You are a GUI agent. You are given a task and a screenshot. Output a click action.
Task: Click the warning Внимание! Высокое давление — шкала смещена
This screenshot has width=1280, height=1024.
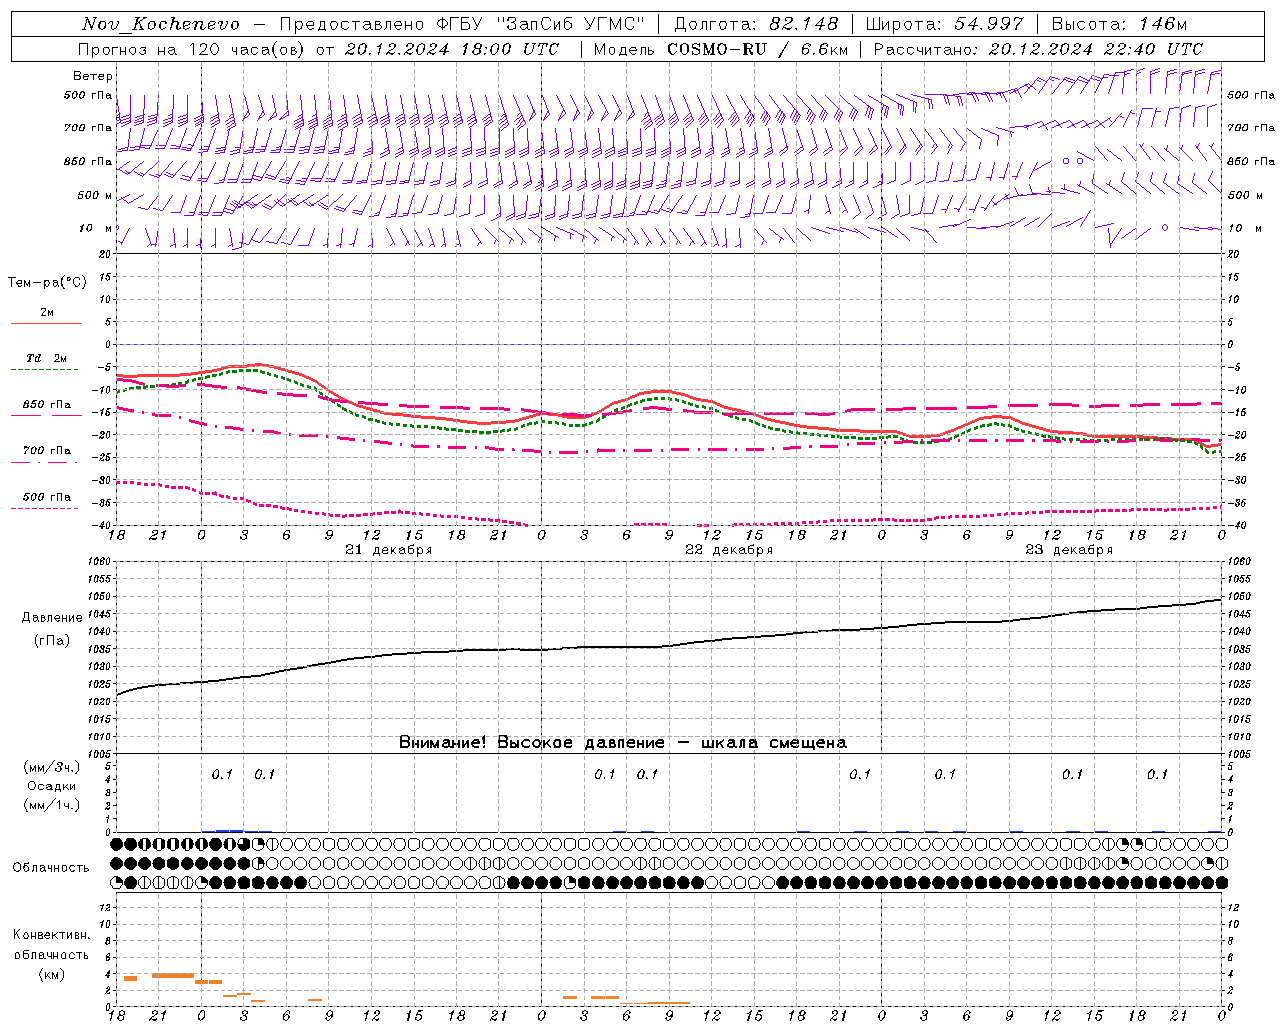[623, 742]
